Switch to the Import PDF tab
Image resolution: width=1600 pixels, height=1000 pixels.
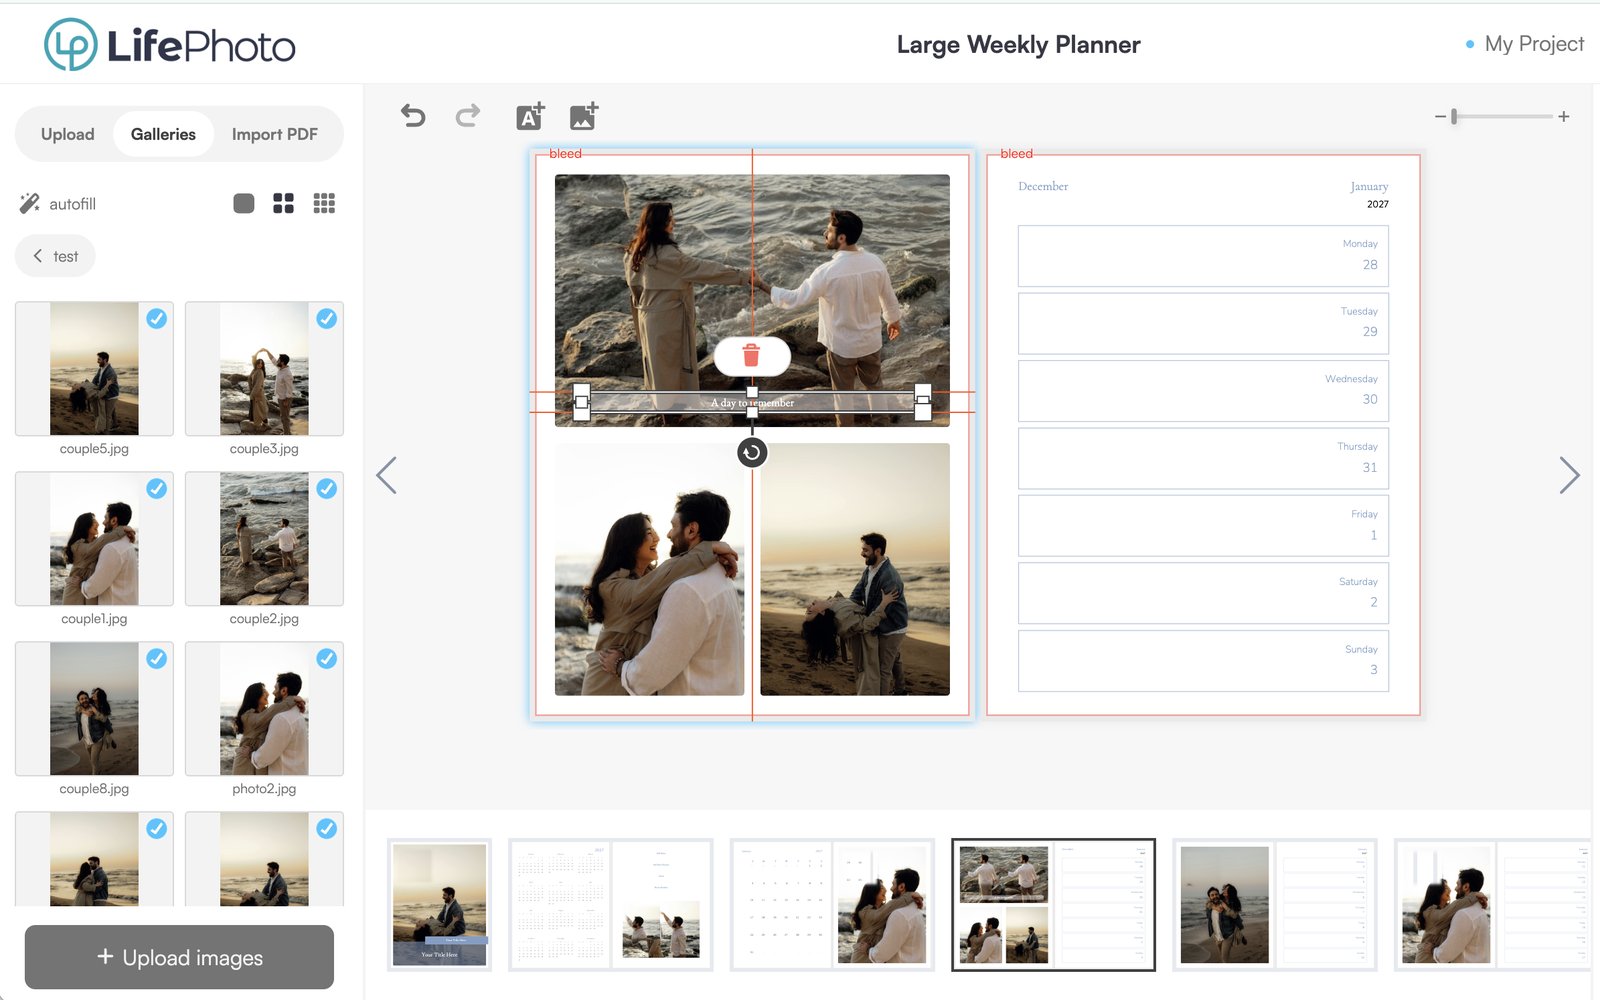(275, 134)
